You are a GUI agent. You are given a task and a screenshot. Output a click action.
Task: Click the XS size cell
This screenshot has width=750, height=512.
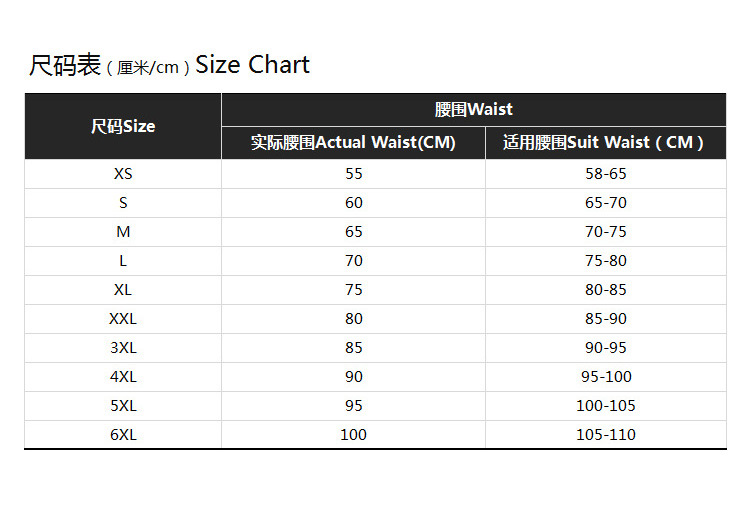(123, 174)
